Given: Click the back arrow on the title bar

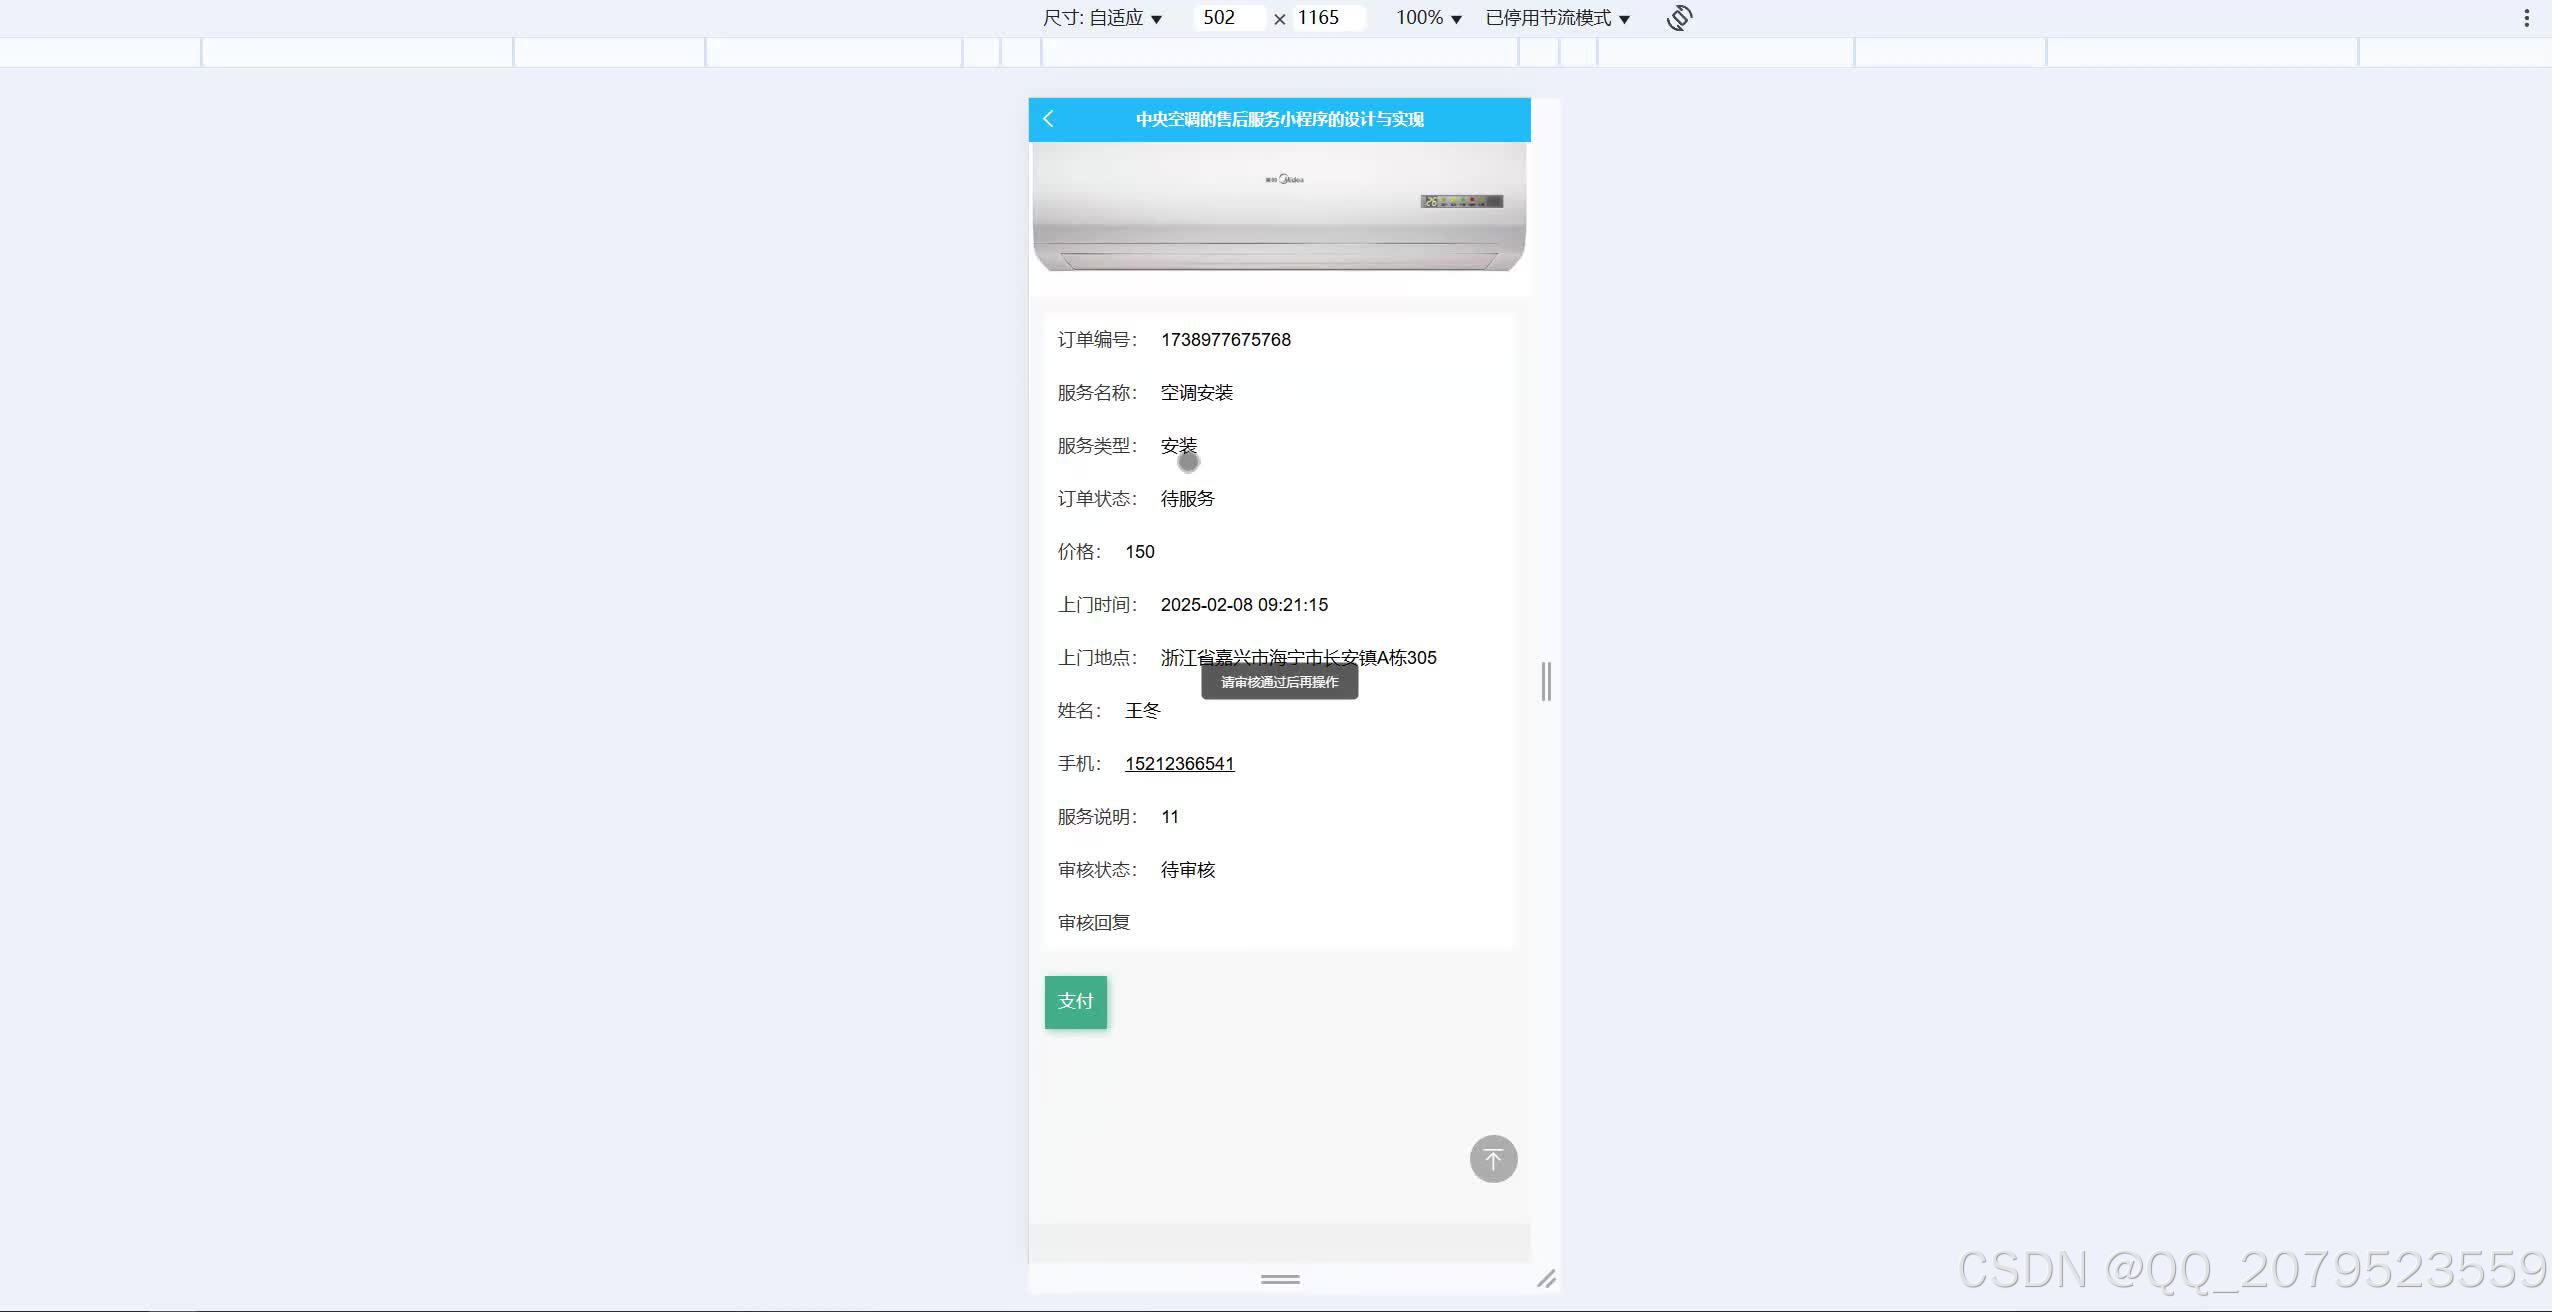Looking at the screenshot, I should [x=1047, y=119].
